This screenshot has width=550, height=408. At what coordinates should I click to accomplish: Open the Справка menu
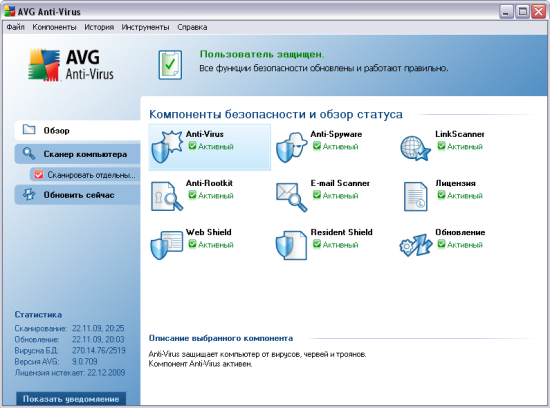tap(192, 27)
